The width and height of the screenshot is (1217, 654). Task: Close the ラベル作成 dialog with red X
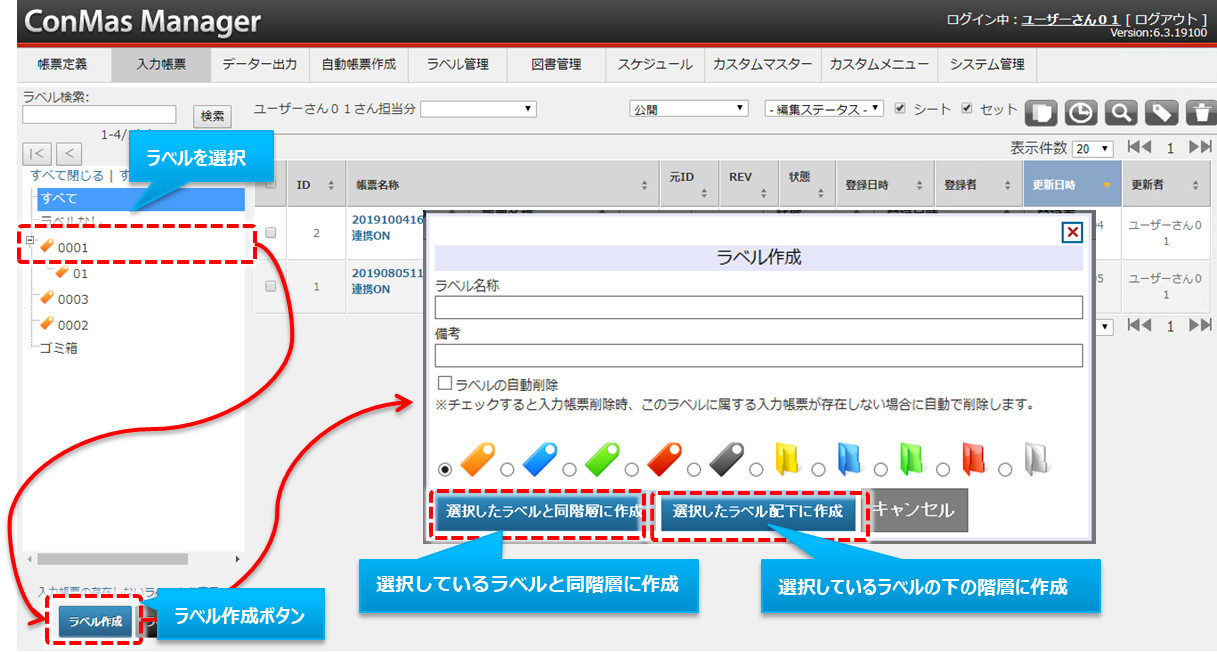click(1072, 232)
